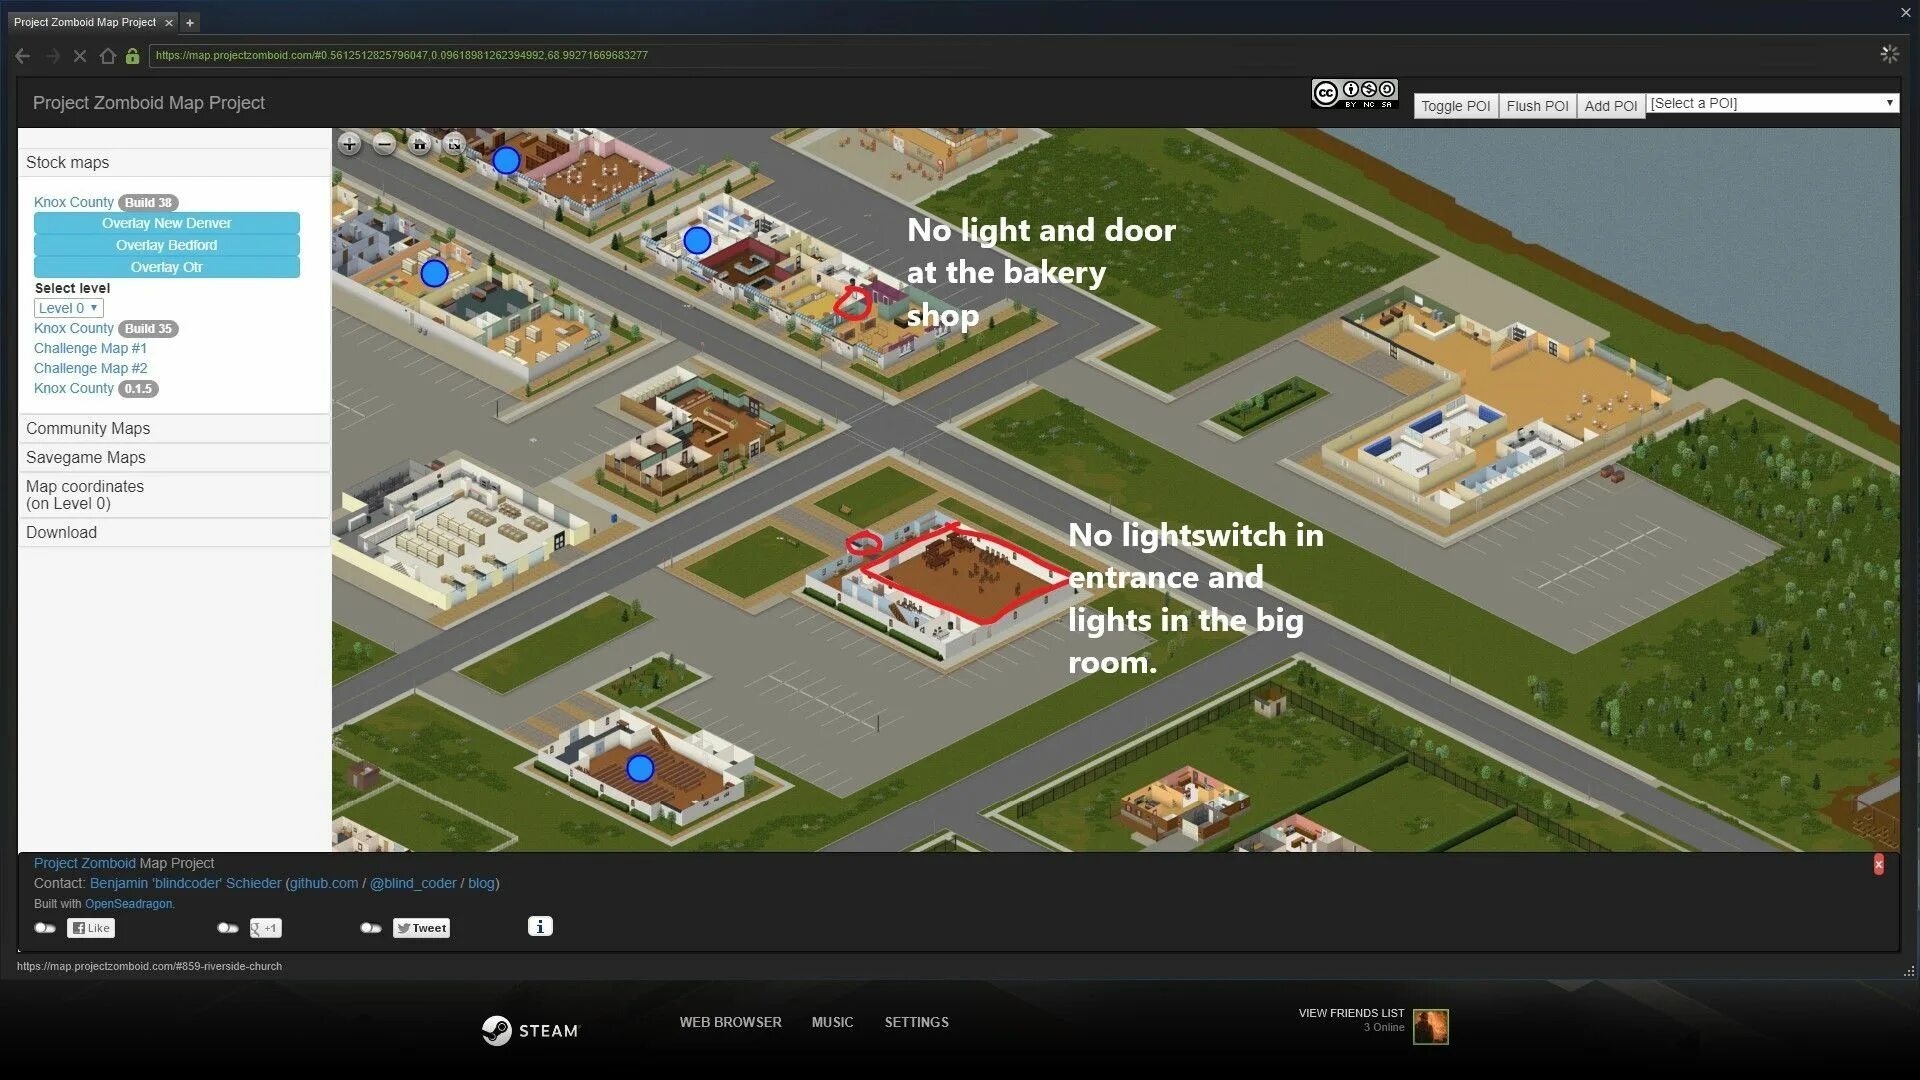This screenshot has height=1080, width=1920.
Task: Click the Download link in sidebar
Action: click(61, 531)
